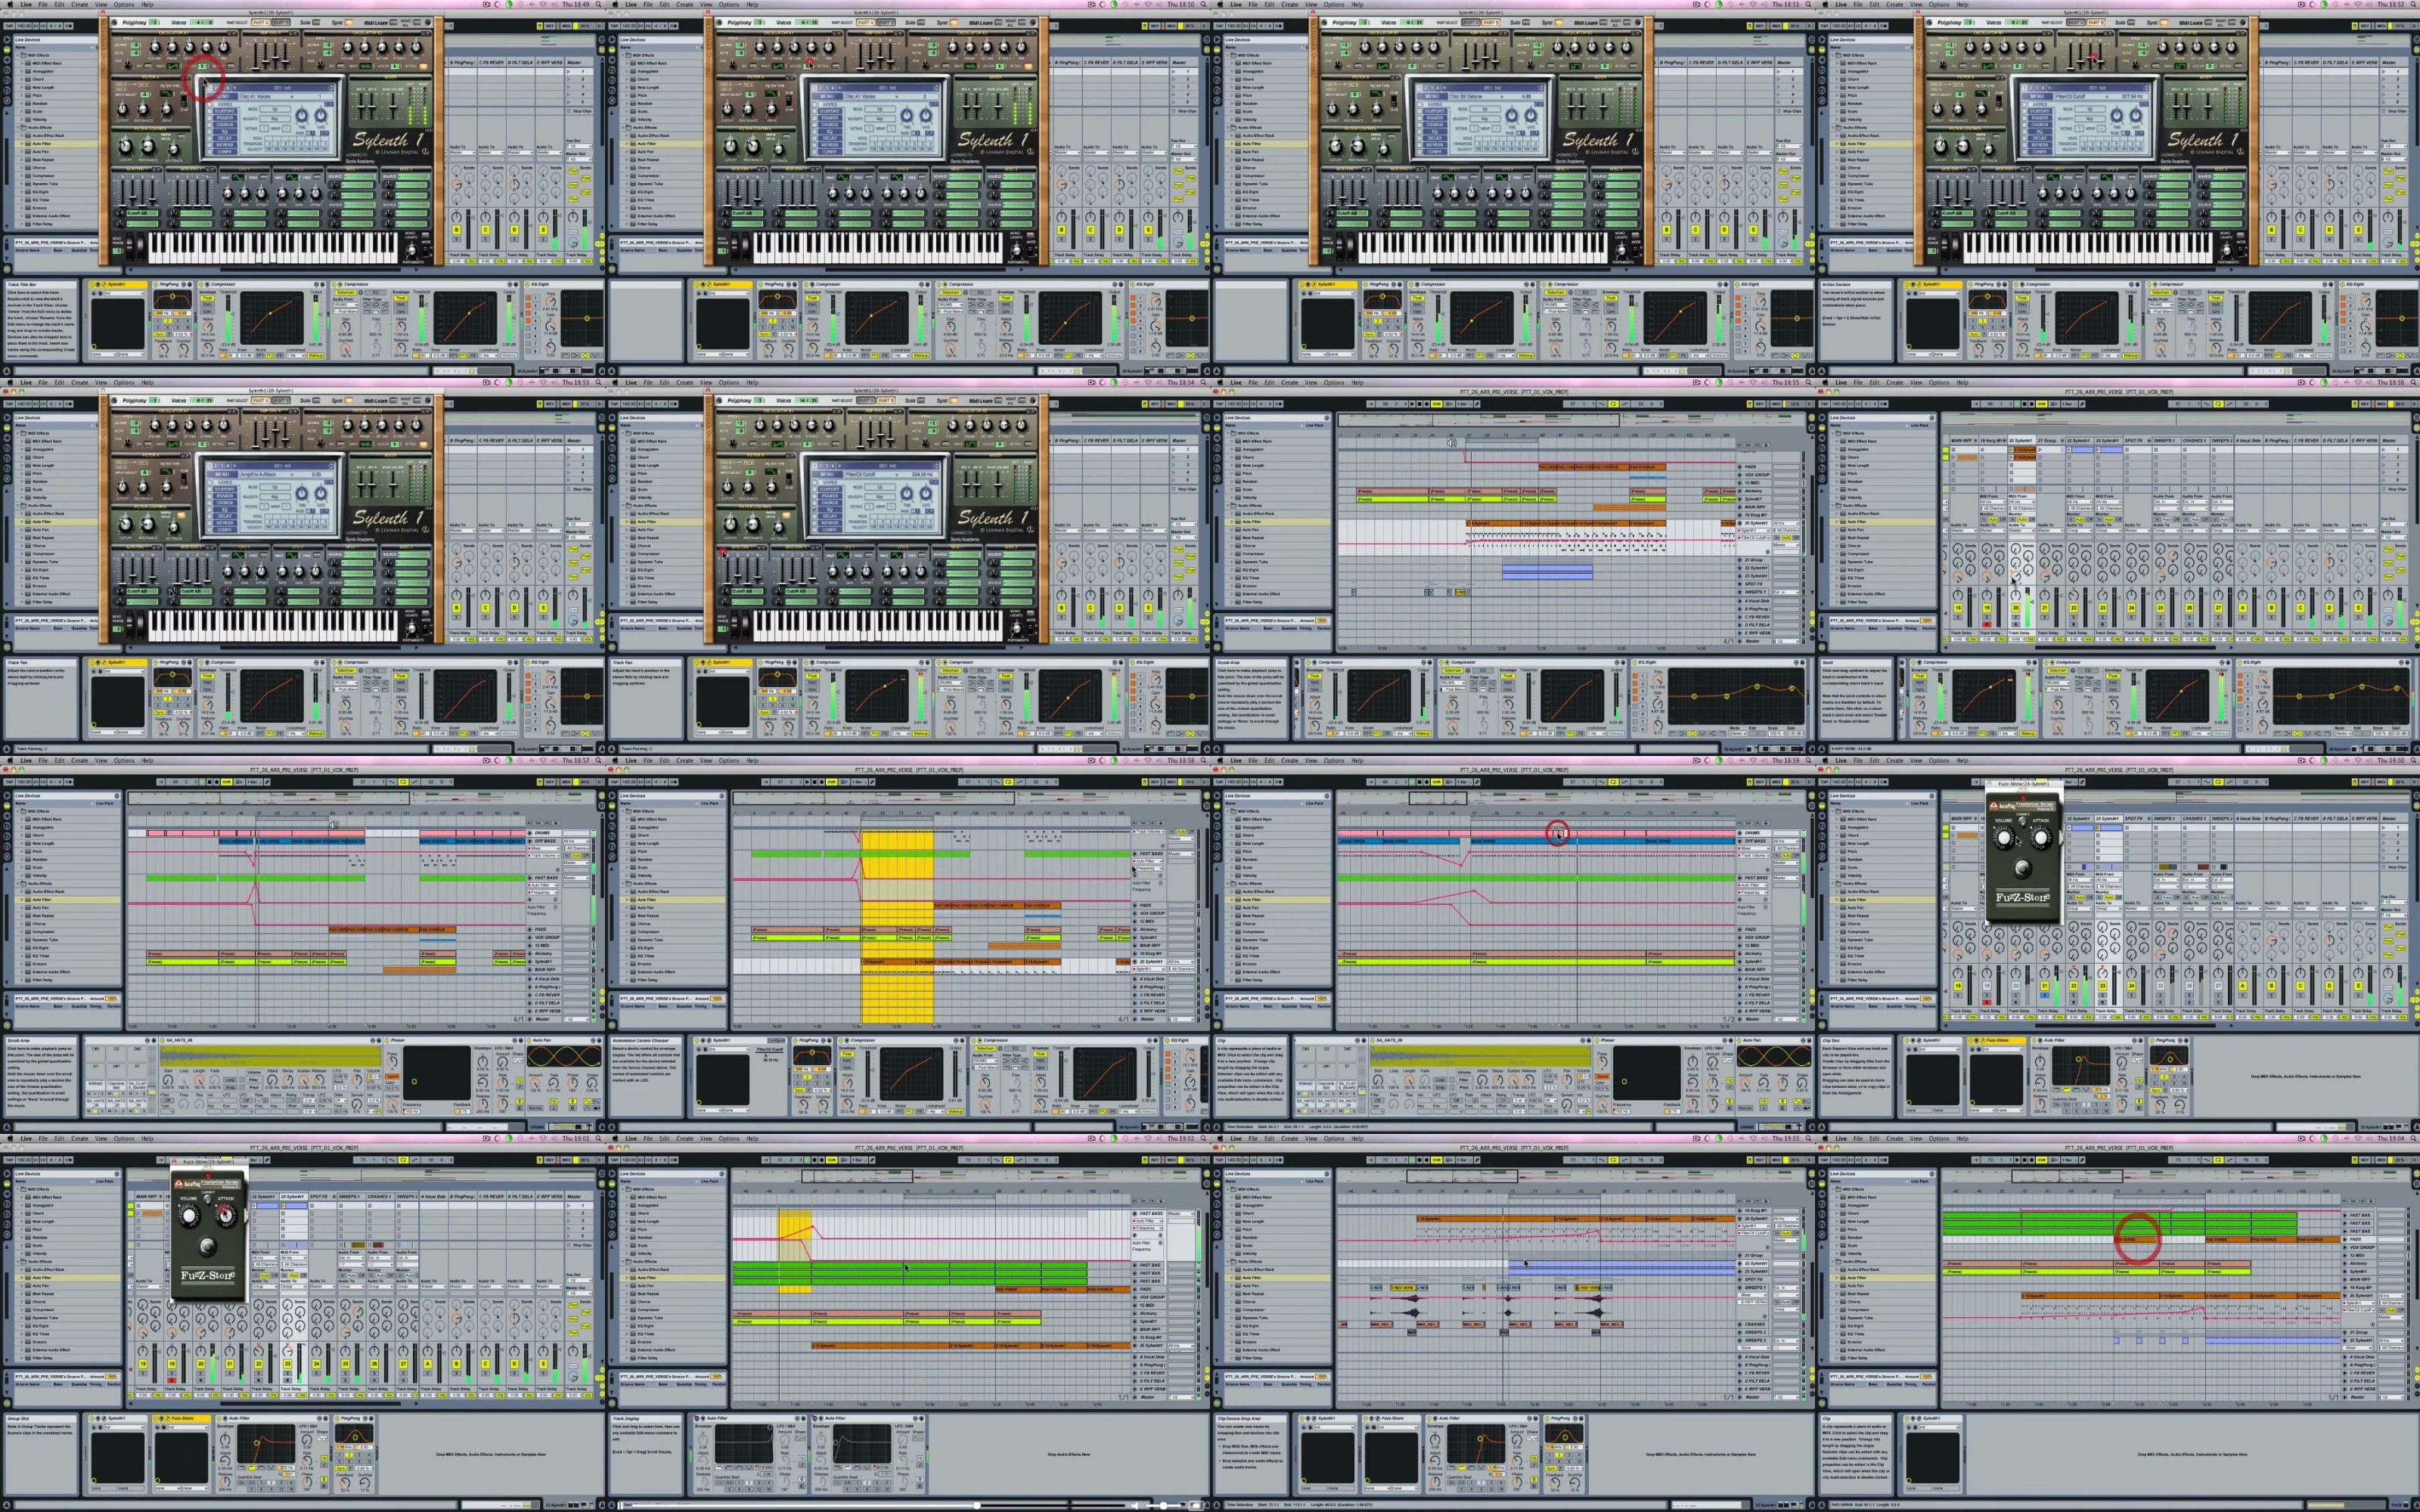Open the Help menu in the Thu 19:02 frame

752,1138
